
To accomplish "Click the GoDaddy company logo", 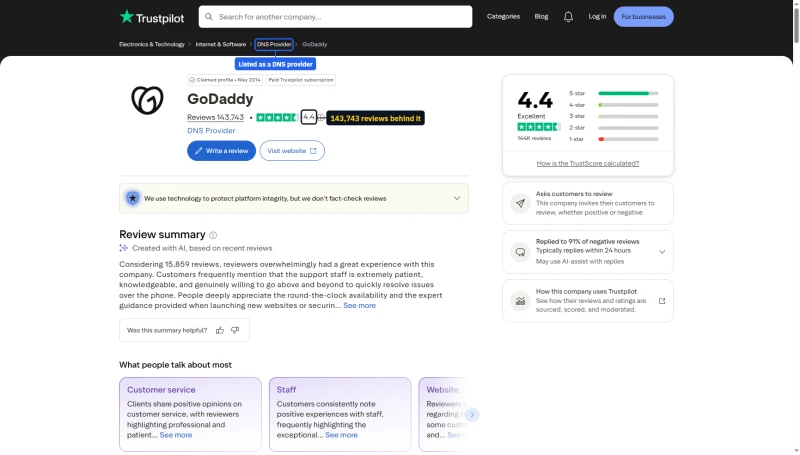I will click(x=147, y=100).
